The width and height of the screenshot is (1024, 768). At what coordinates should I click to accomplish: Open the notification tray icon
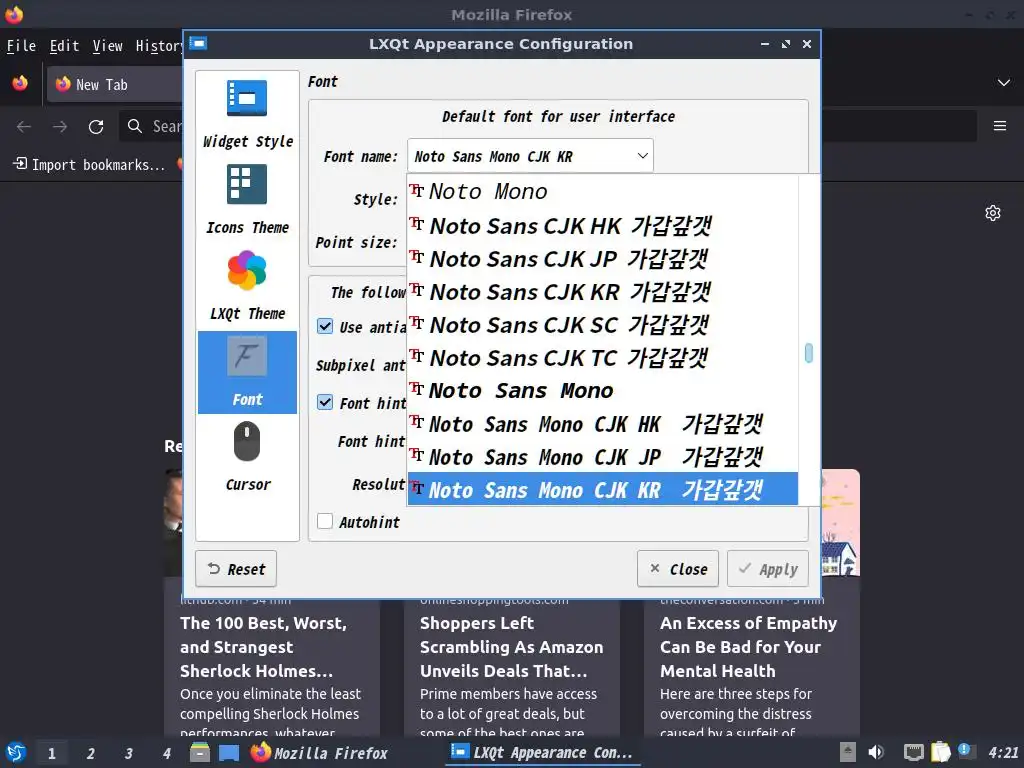(x=966, y=750)
